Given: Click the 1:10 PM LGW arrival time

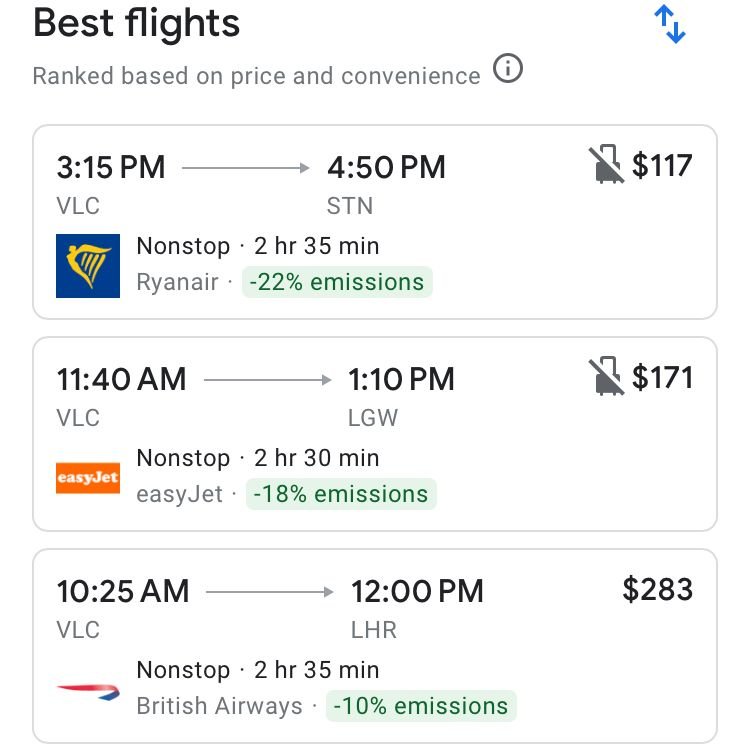Looking at the screenshot, I should (401, 379).
